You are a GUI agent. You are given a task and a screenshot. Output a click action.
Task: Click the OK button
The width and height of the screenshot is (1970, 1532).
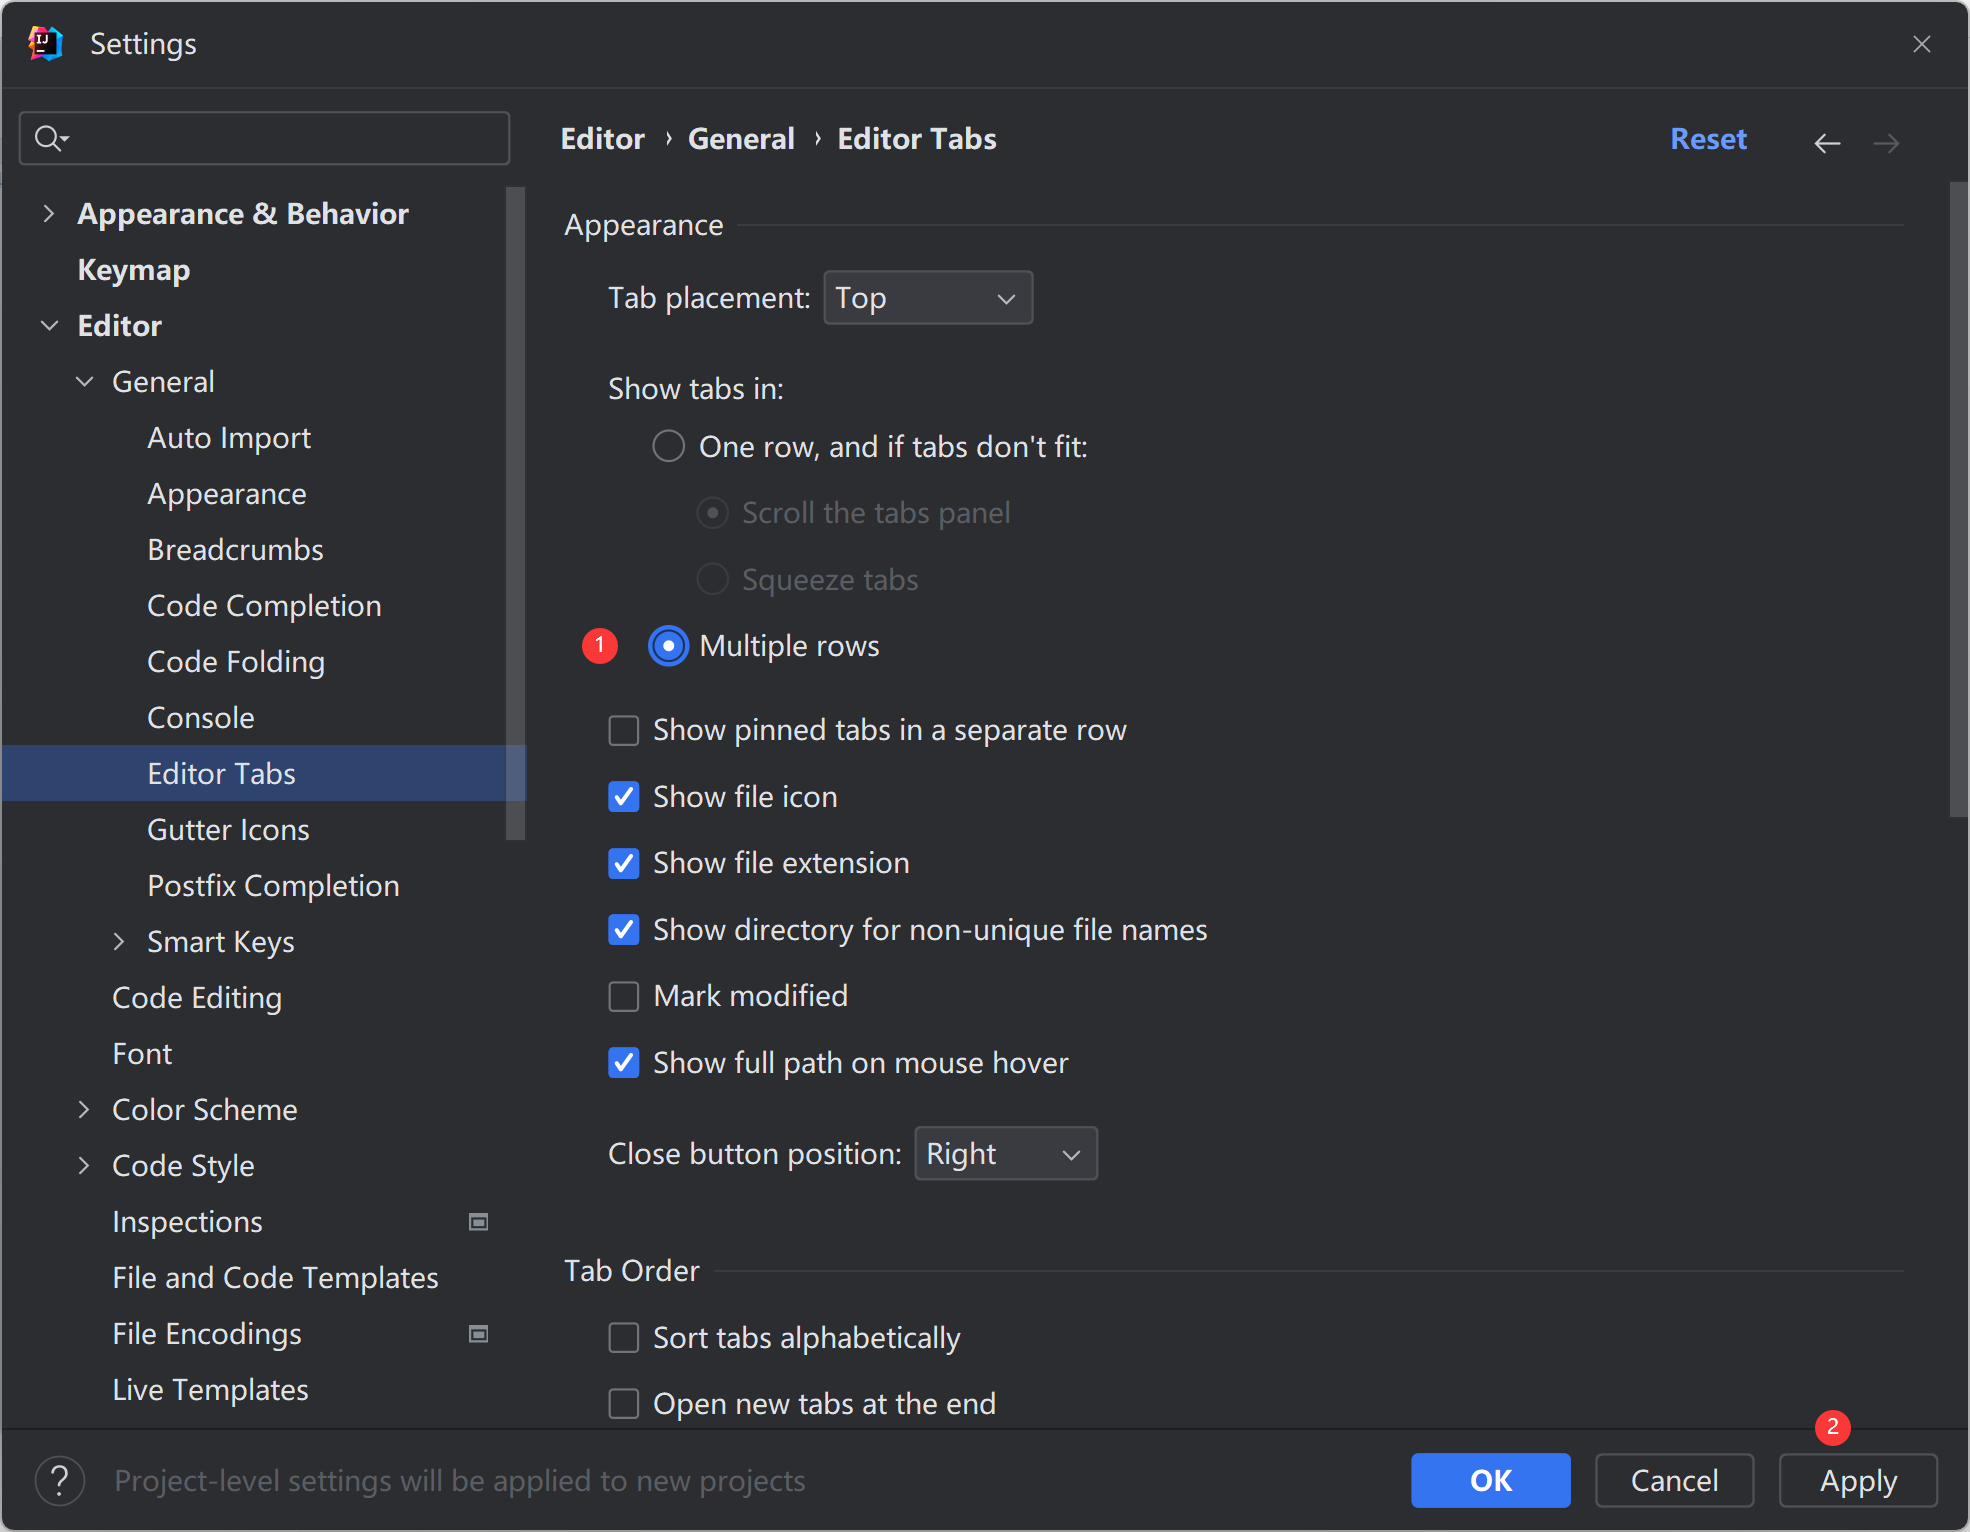tap(1490, 1480)
